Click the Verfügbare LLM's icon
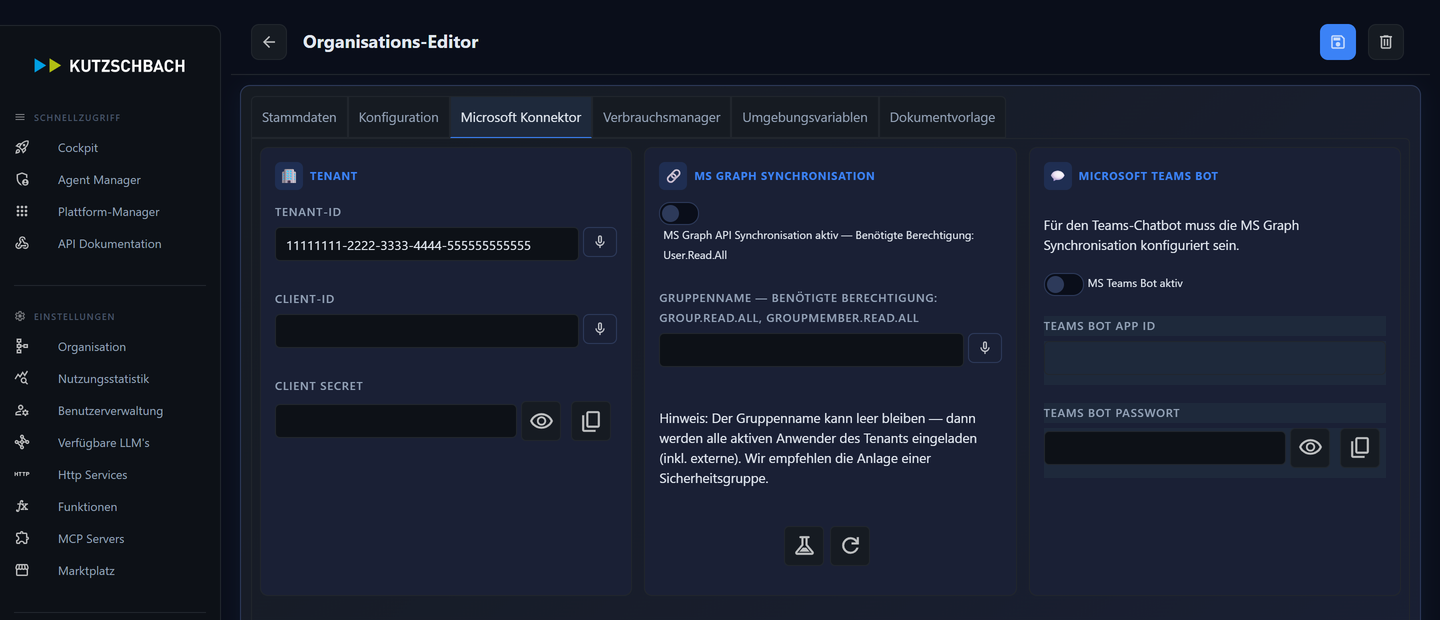This screenshot has height=620, width=1440. point(22,443)
